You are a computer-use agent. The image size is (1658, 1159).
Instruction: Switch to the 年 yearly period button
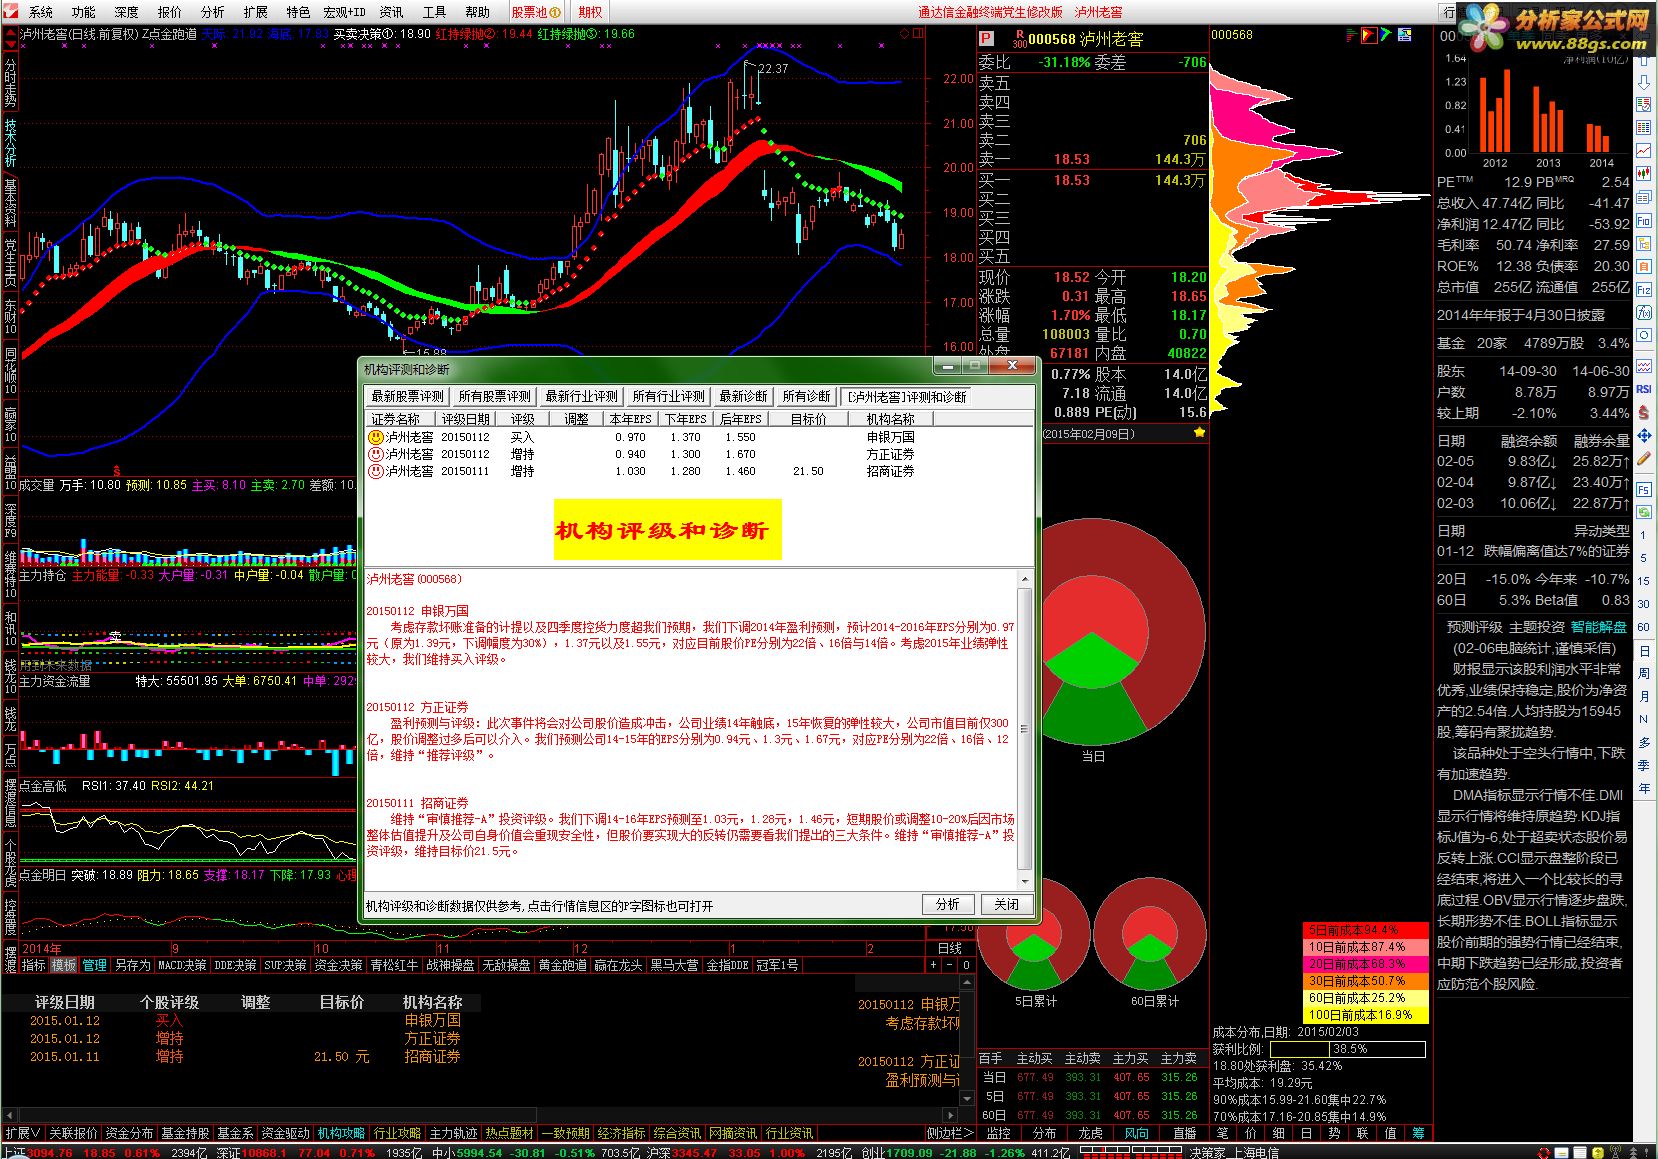pos(1644,788)
